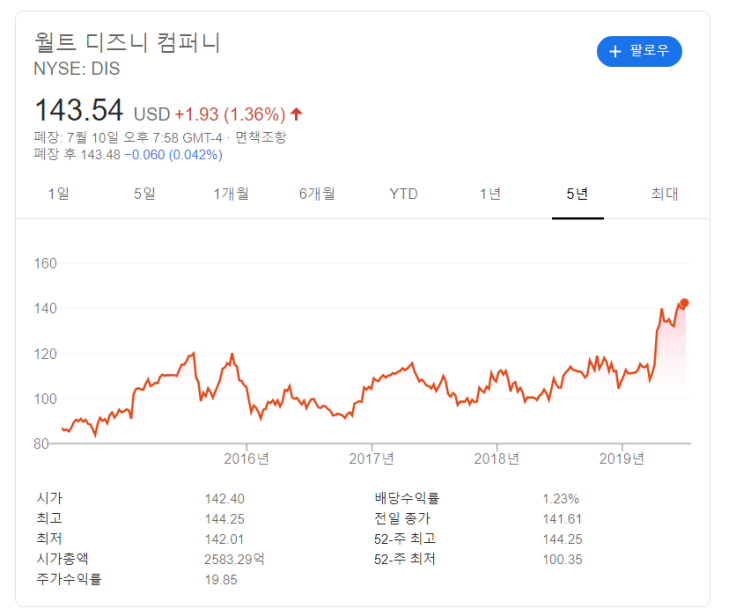Viewport: 743px width, 616px height.
Task: Click the NYSE: DIS ticker label
Action: (x=76, y=69)
